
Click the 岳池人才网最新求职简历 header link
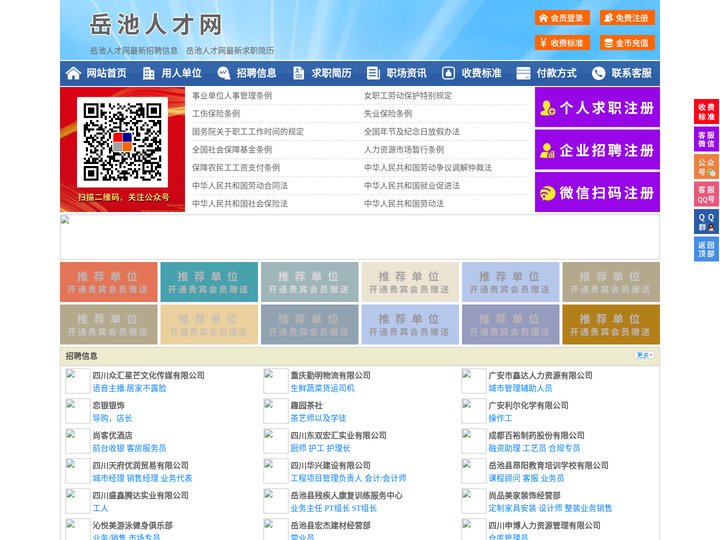(x=230, y=51)
